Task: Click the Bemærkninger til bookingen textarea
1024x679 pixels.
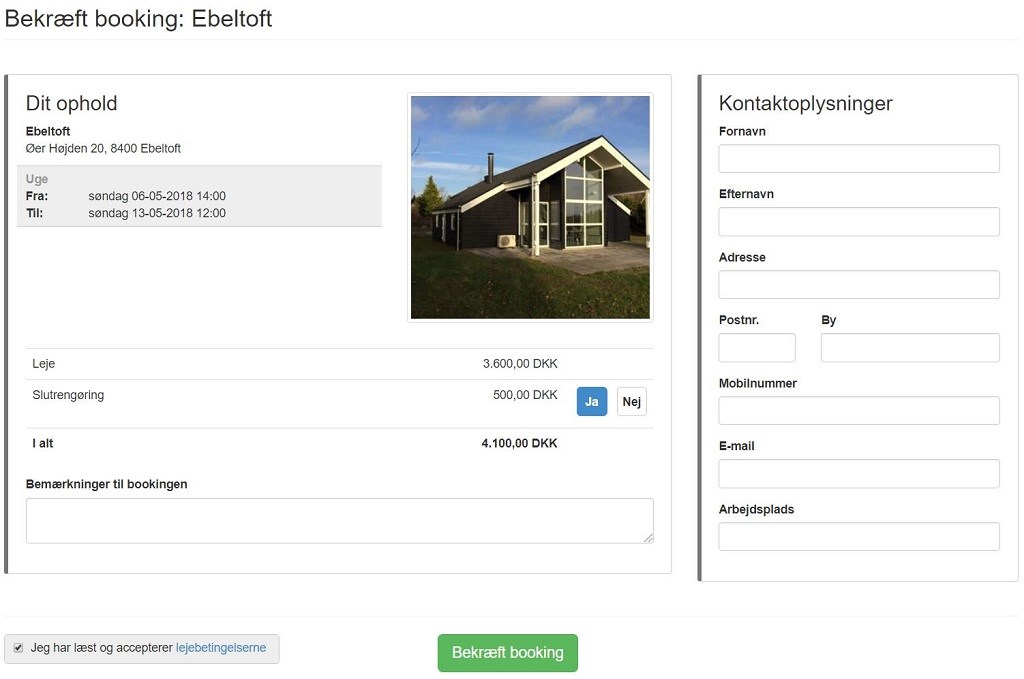Action: pos(340,521)
